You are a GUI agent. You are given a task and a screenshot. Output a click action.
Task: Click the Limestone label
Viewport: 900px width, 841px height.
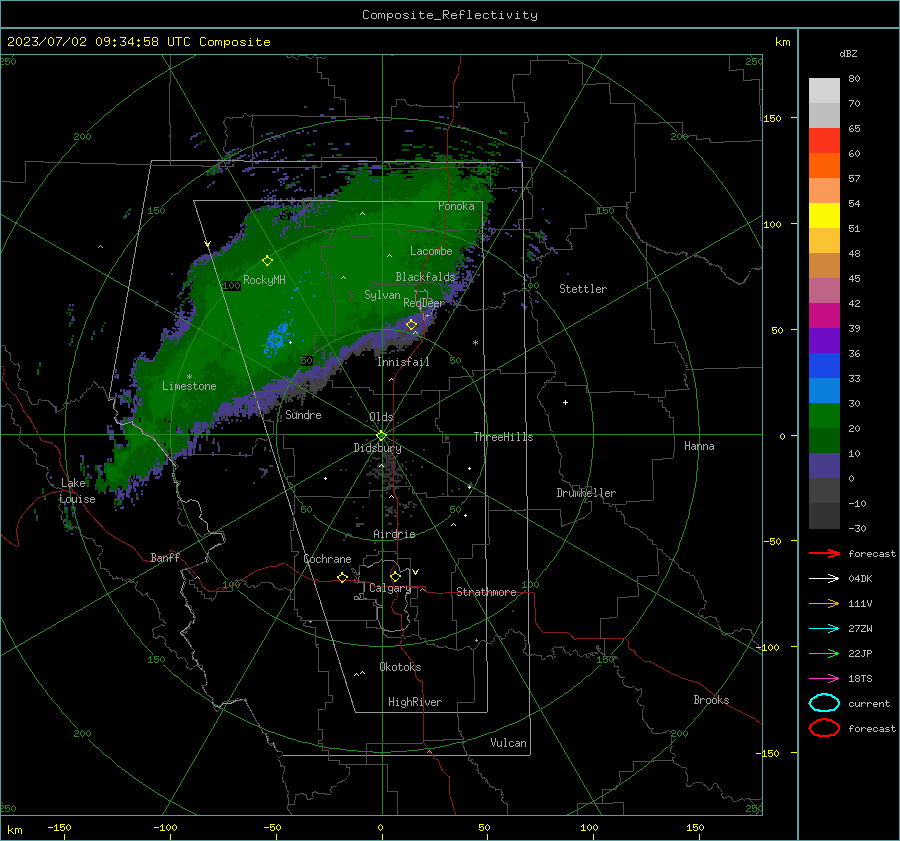tap(189, 386)
